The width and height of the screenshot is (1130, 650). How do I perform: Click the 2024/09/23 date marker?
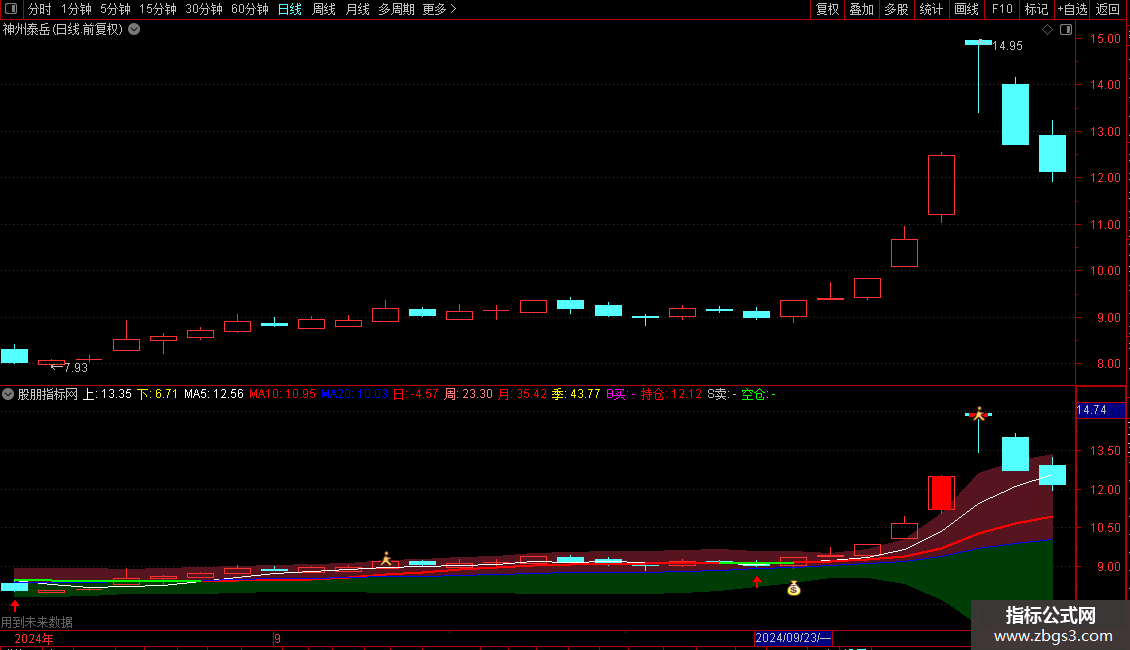click(x=793, y=638)
